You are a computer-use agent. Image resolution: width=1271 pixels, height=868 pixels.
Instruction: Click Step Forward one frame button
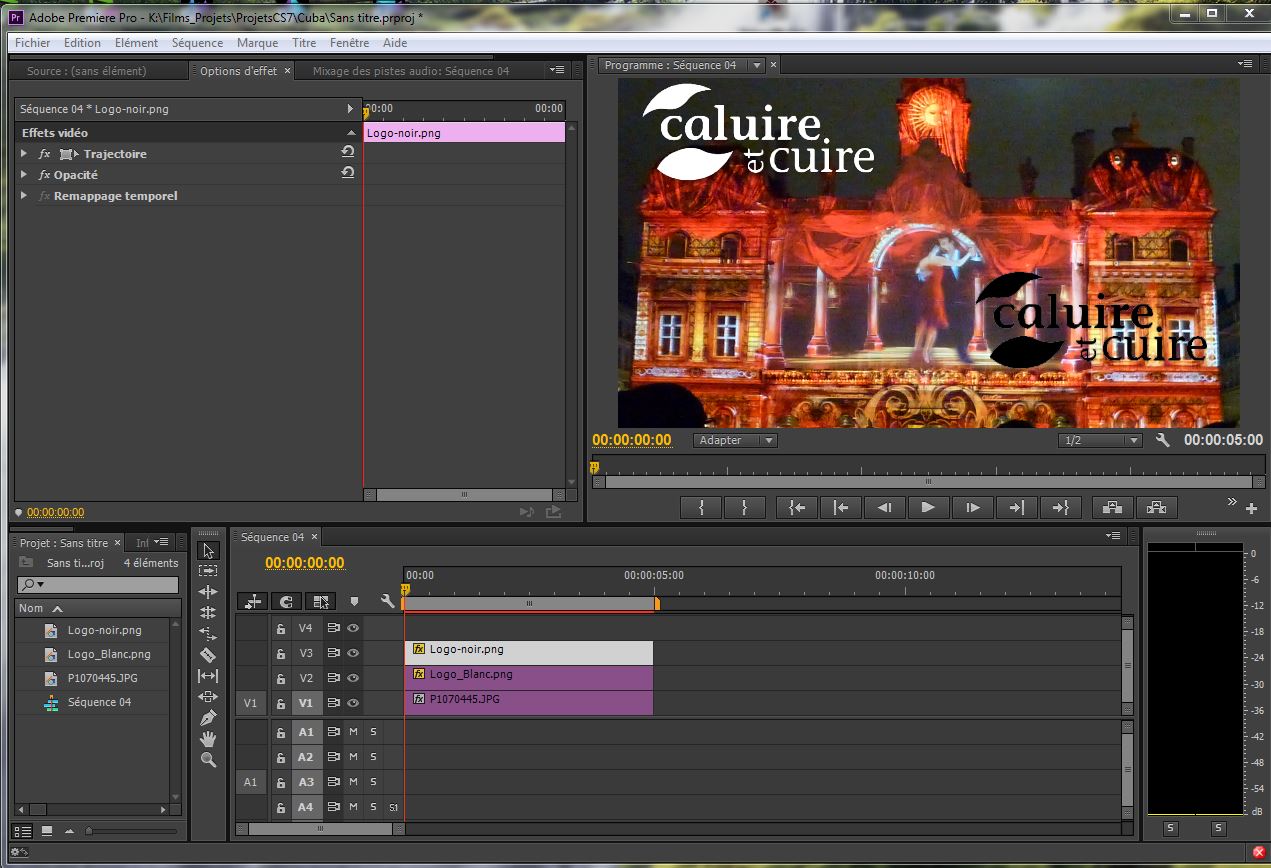point(972,507)
